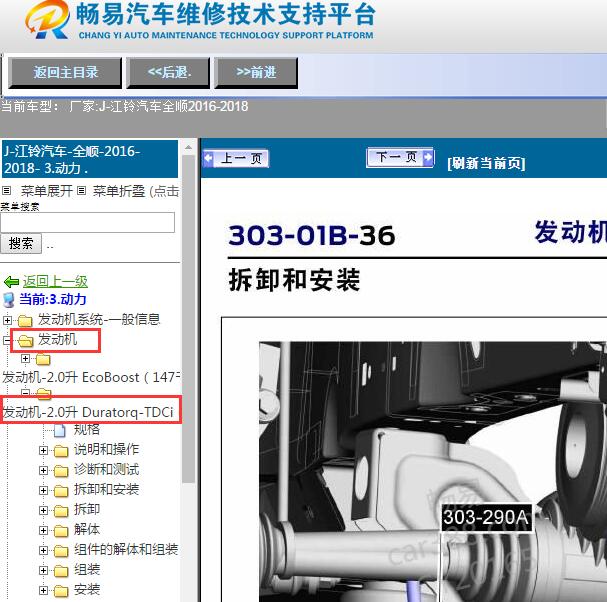Expand the 安装 node
This screenshot has height=602, width=607.
pyautogui.click(x=44, y=591)
